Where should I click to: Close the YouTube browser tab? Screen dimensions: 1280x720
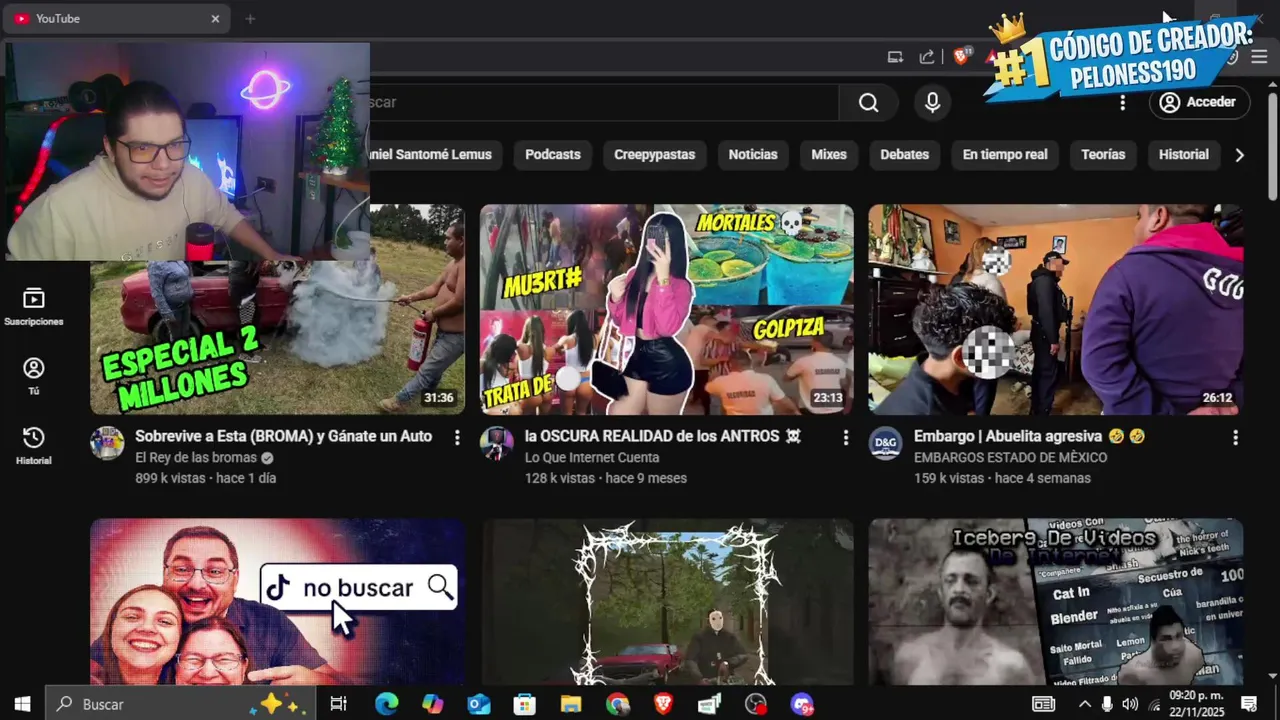coord(215,18)
